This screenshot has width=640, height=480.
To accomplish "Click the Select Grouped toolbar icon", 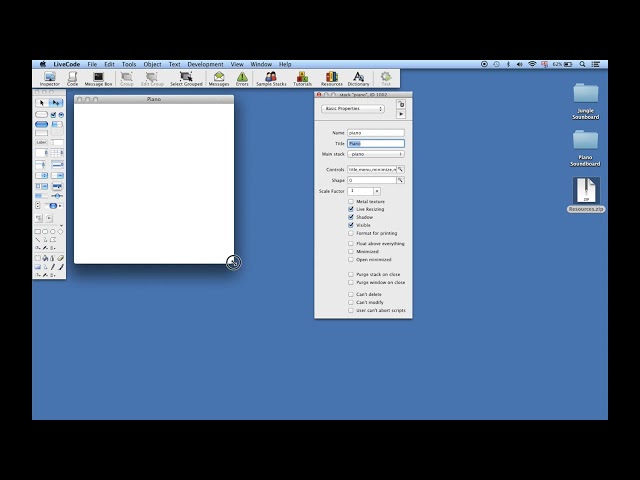I will (186, 79).
